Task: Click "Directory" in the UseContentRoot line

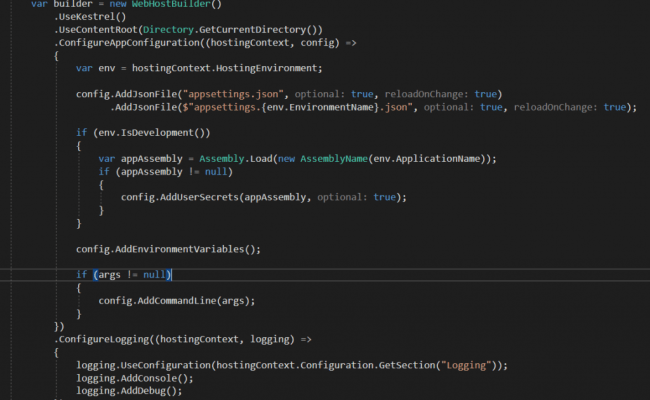Action: pos(168,30)
